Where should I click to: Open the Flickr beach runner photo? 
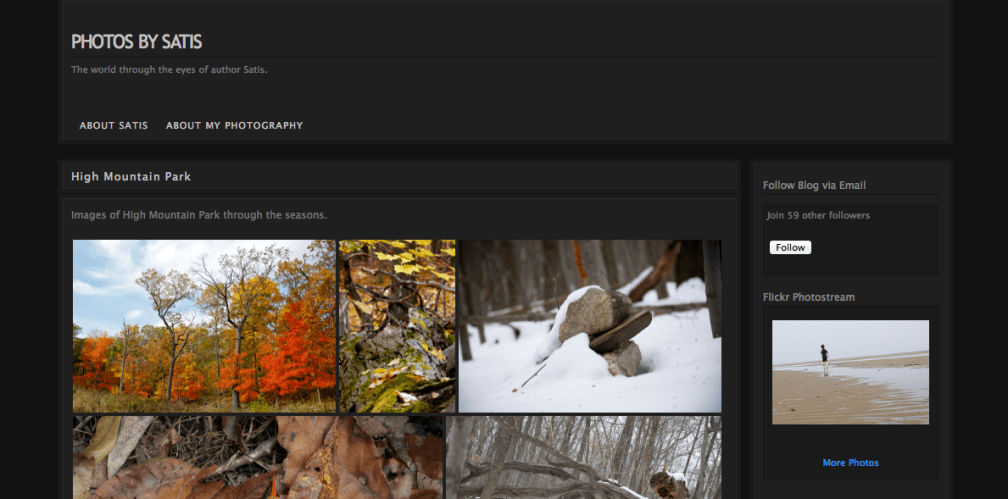coord(850,372)
